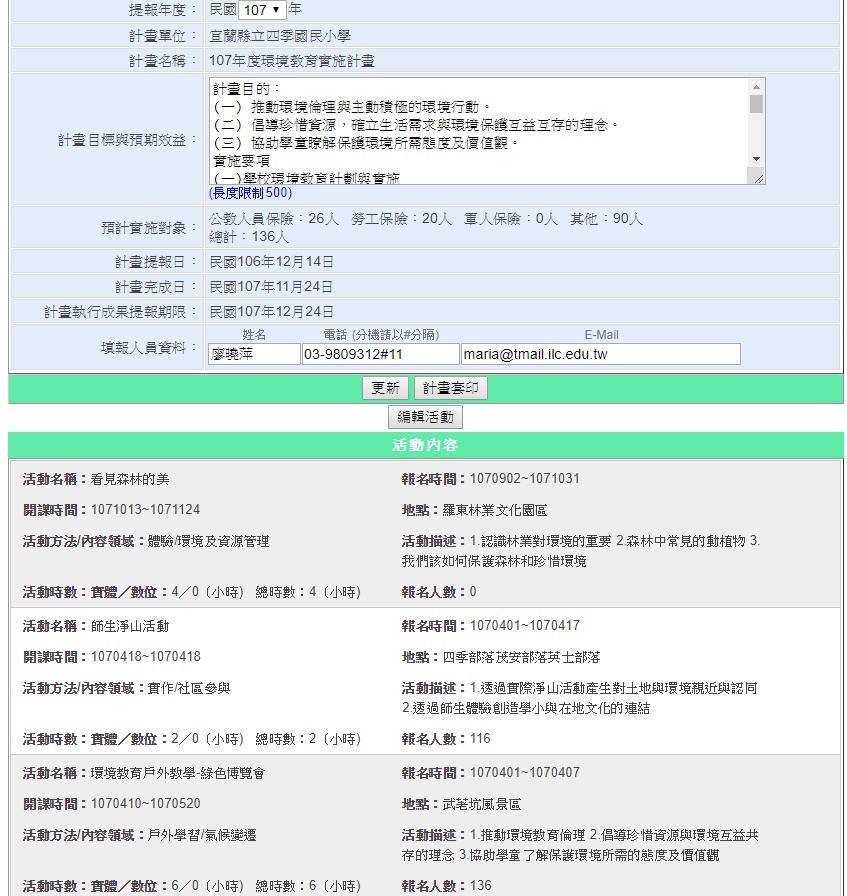Click the up arrow of the textarea scrollbar
The width and height of the screenshot is (847, 896).
point(756,86)
